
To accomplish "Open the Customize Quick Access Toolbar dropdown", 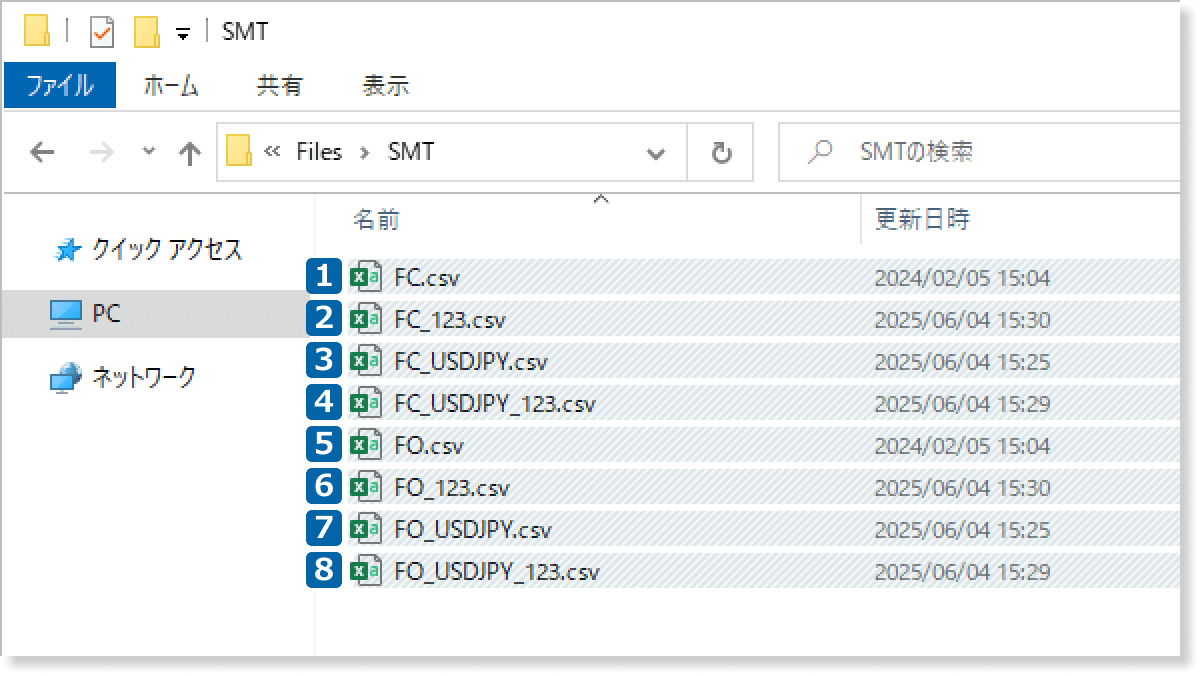I will 182,33.
